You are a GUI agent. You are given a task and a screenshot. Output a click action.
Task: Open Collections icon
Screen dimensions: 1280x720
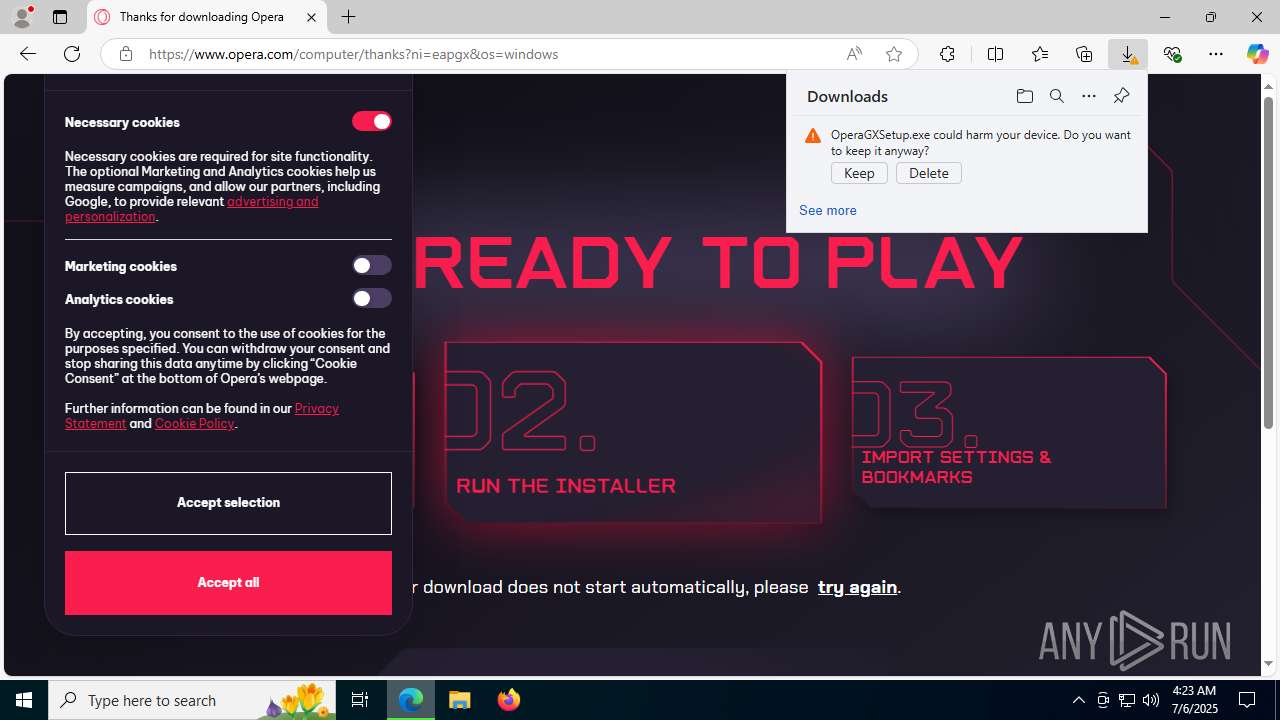[1084, 54]
